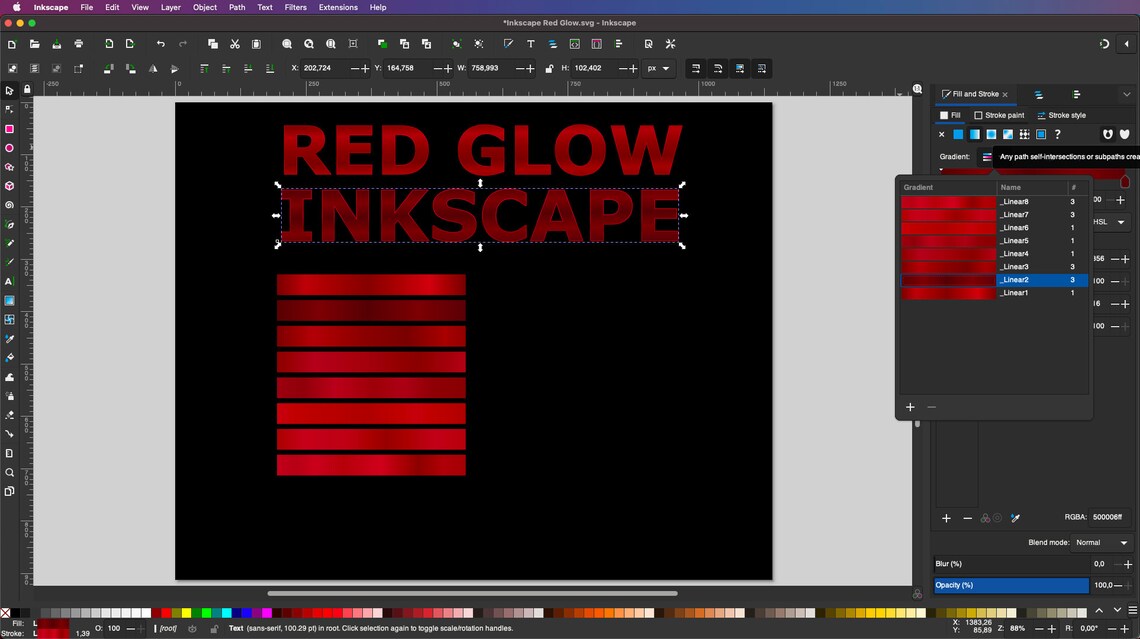Screen dimensions: 1140x639
Task: Collapse the Fill and Stroke panel via chevron
Action: (1127, 94)
